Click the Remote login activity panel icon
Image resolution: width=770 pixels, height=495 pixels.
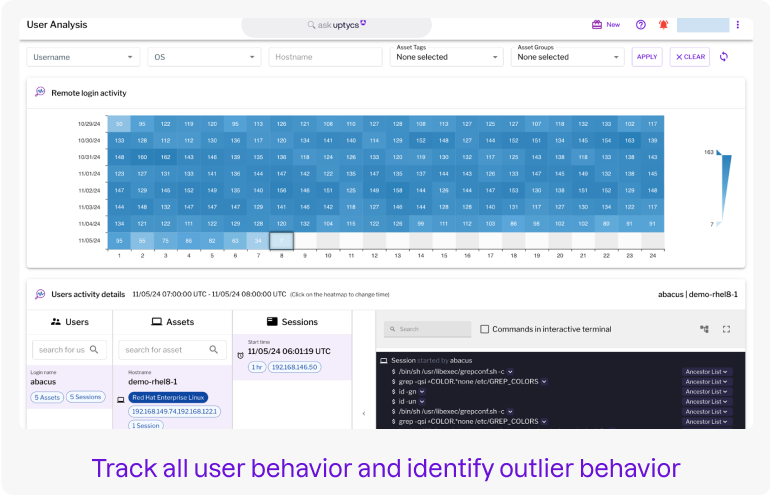40,92
